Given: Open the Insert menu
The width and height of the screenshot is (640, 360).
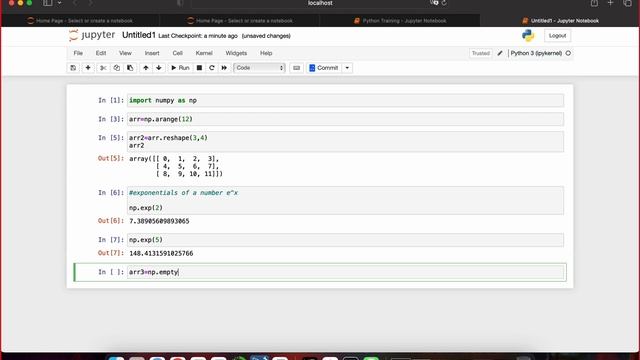Looking at the screenshot, I should coord(152,53).
